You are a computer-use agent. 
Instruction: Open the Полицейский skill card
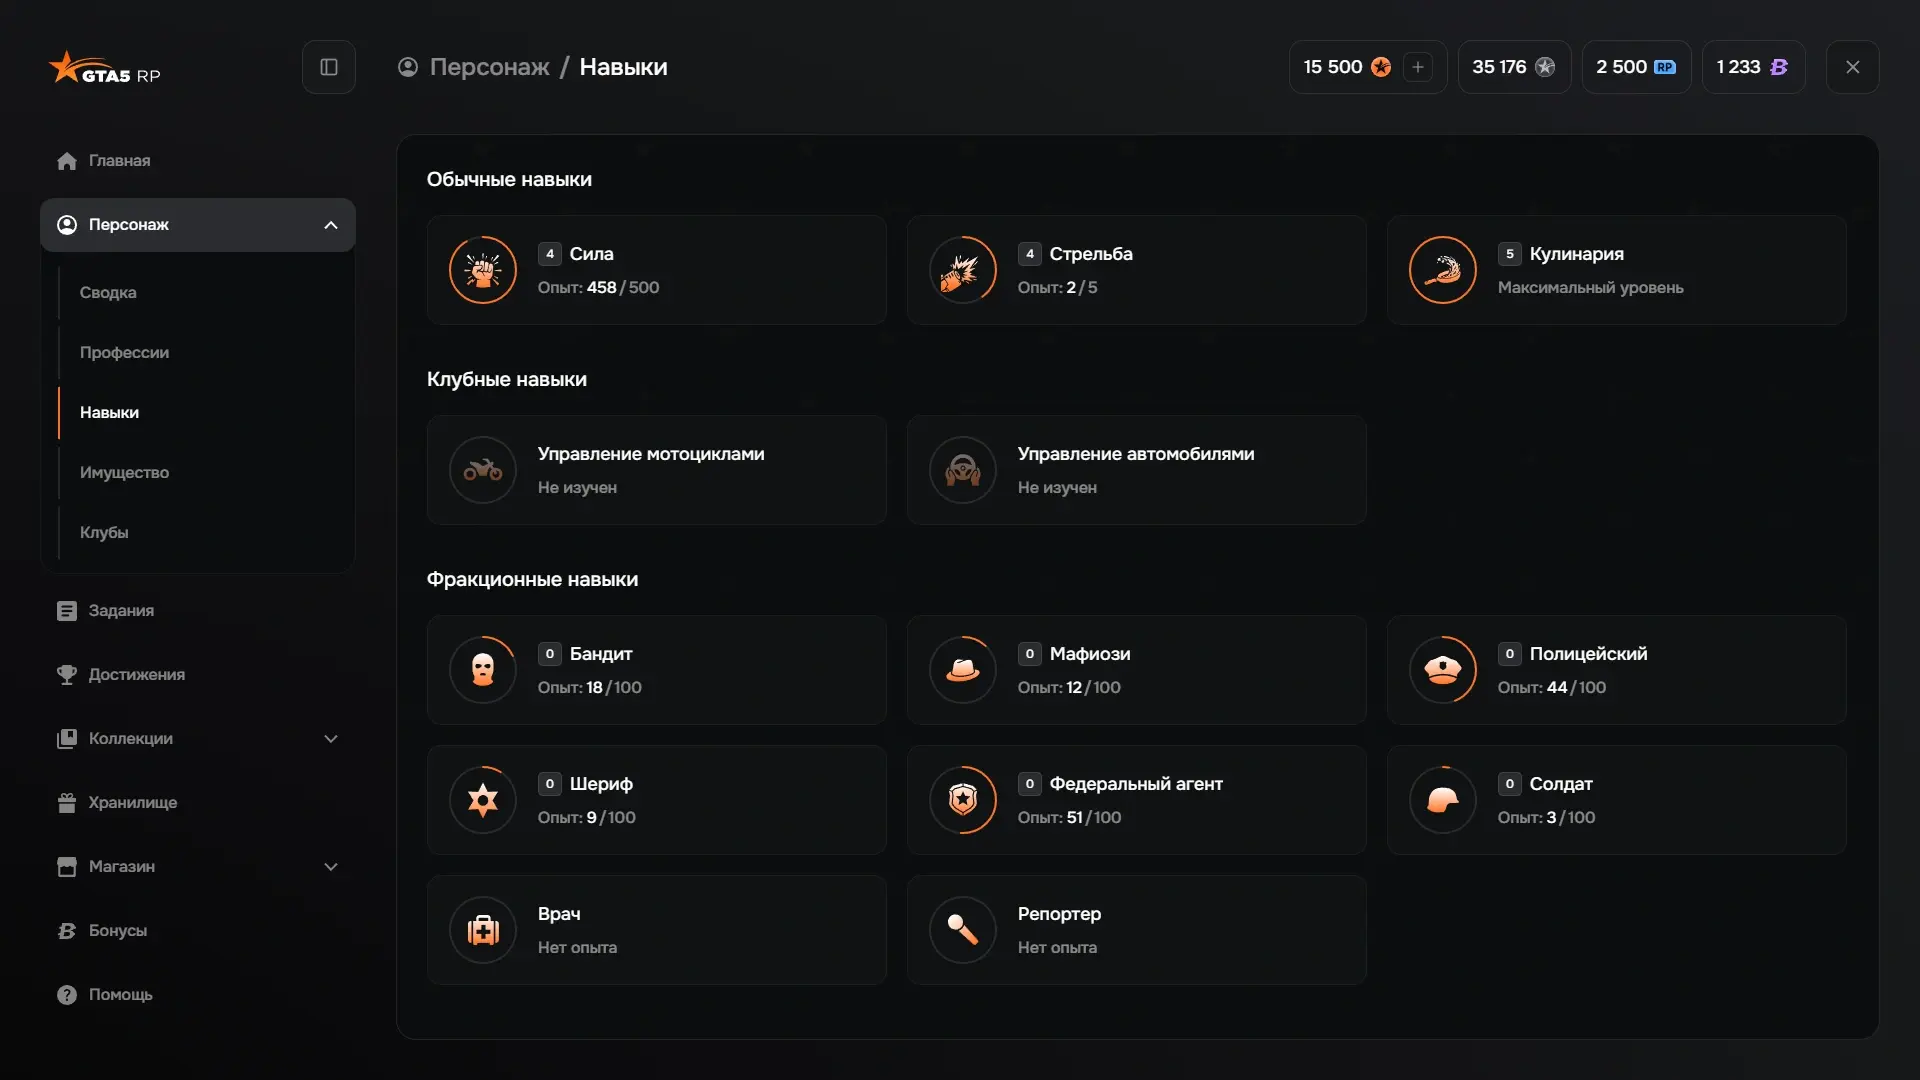(1616, 670)
